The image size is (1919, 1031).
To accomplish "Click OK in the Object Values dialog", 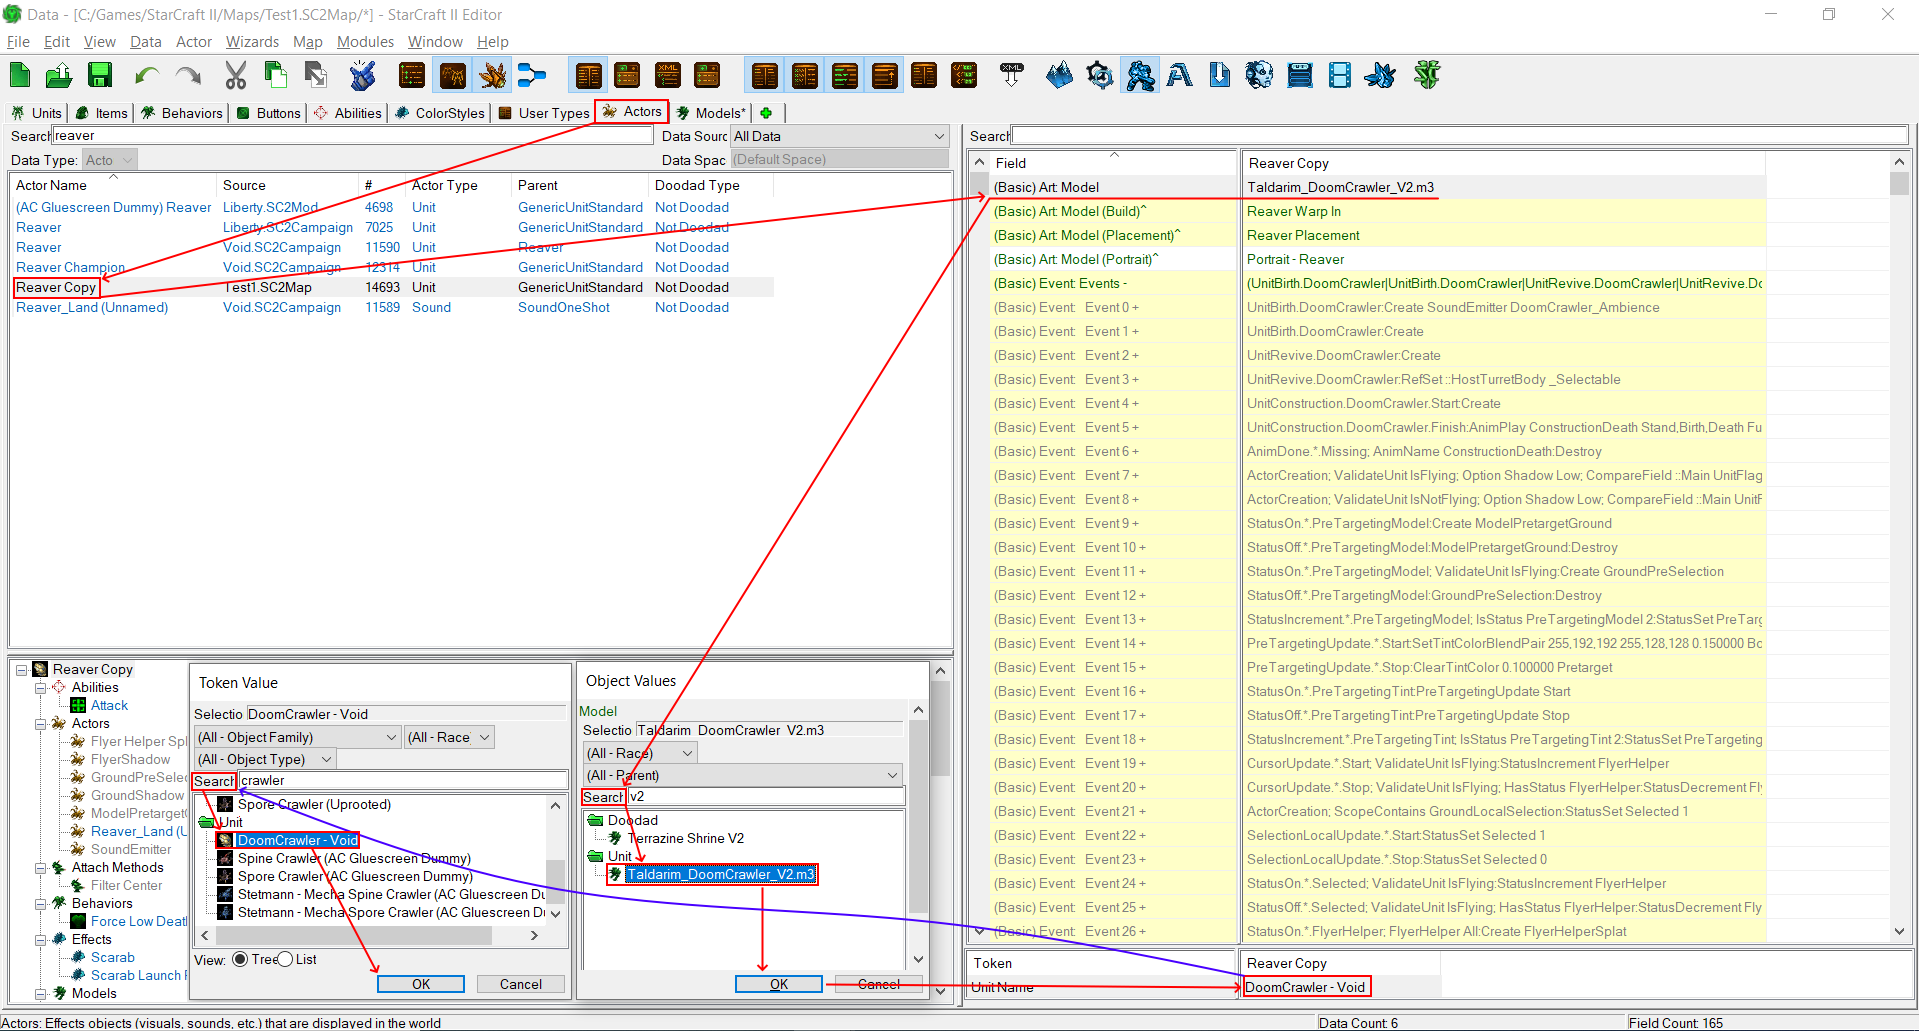I will tap(779, 984).
